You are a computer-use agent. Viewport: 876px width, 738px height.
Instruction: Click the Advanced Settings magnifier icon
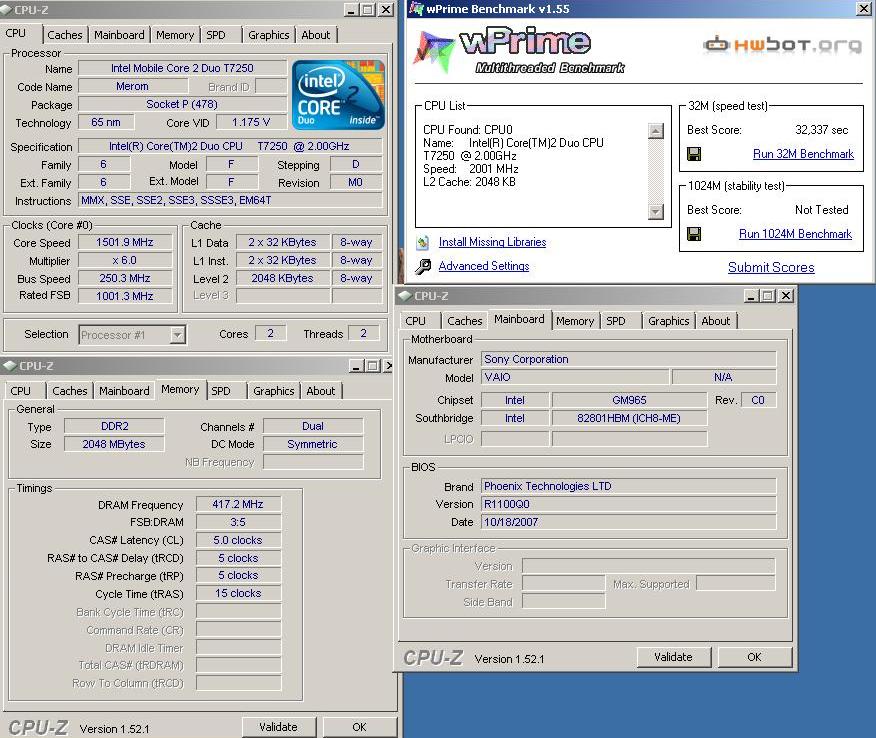[x=423, y=266]
